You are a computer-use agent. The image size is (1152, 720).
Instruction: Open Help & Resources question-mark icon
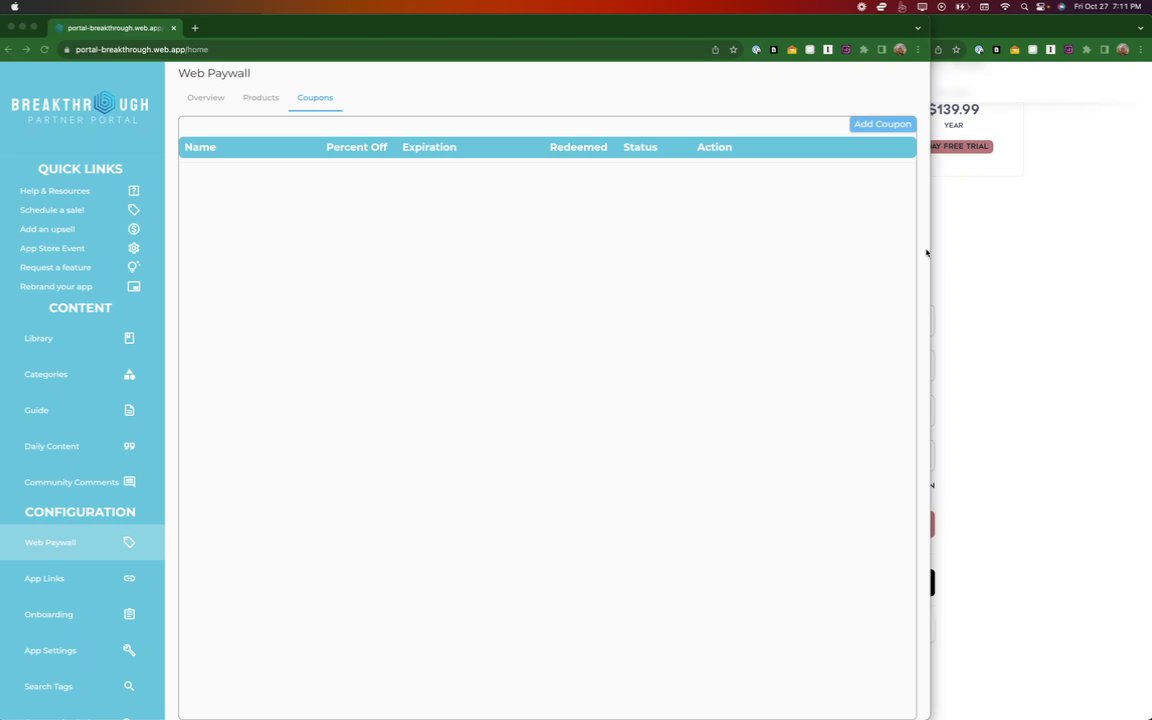pos(134,190)
